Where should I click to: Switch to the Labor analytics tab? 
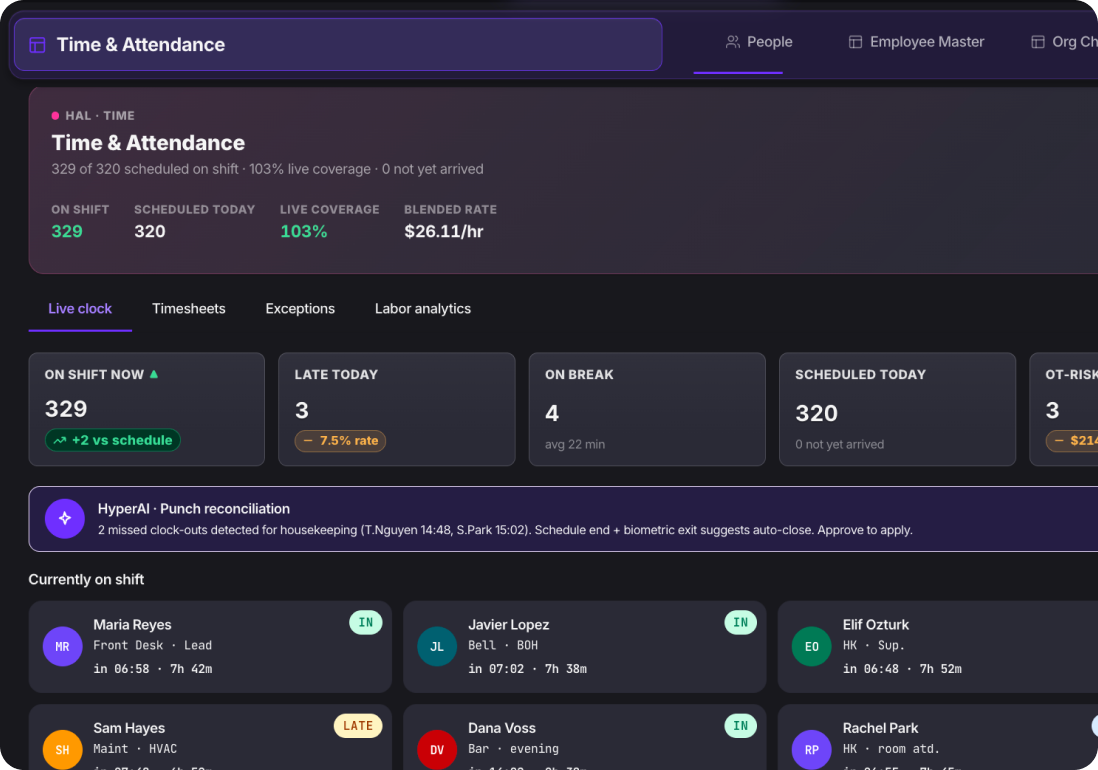(422, 309)
